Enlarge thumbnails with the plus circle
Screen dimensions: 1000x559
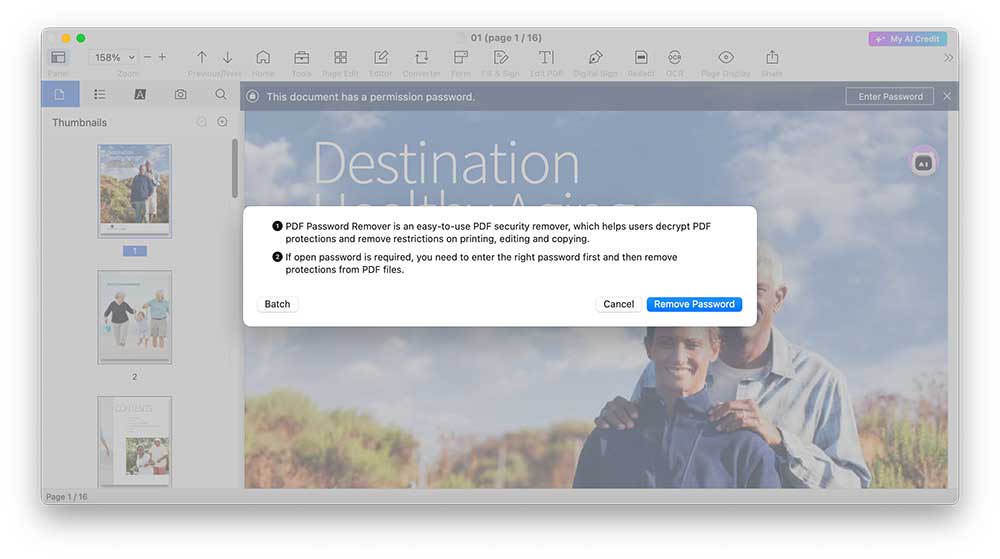pyautogui.click(x=222, y=122)
